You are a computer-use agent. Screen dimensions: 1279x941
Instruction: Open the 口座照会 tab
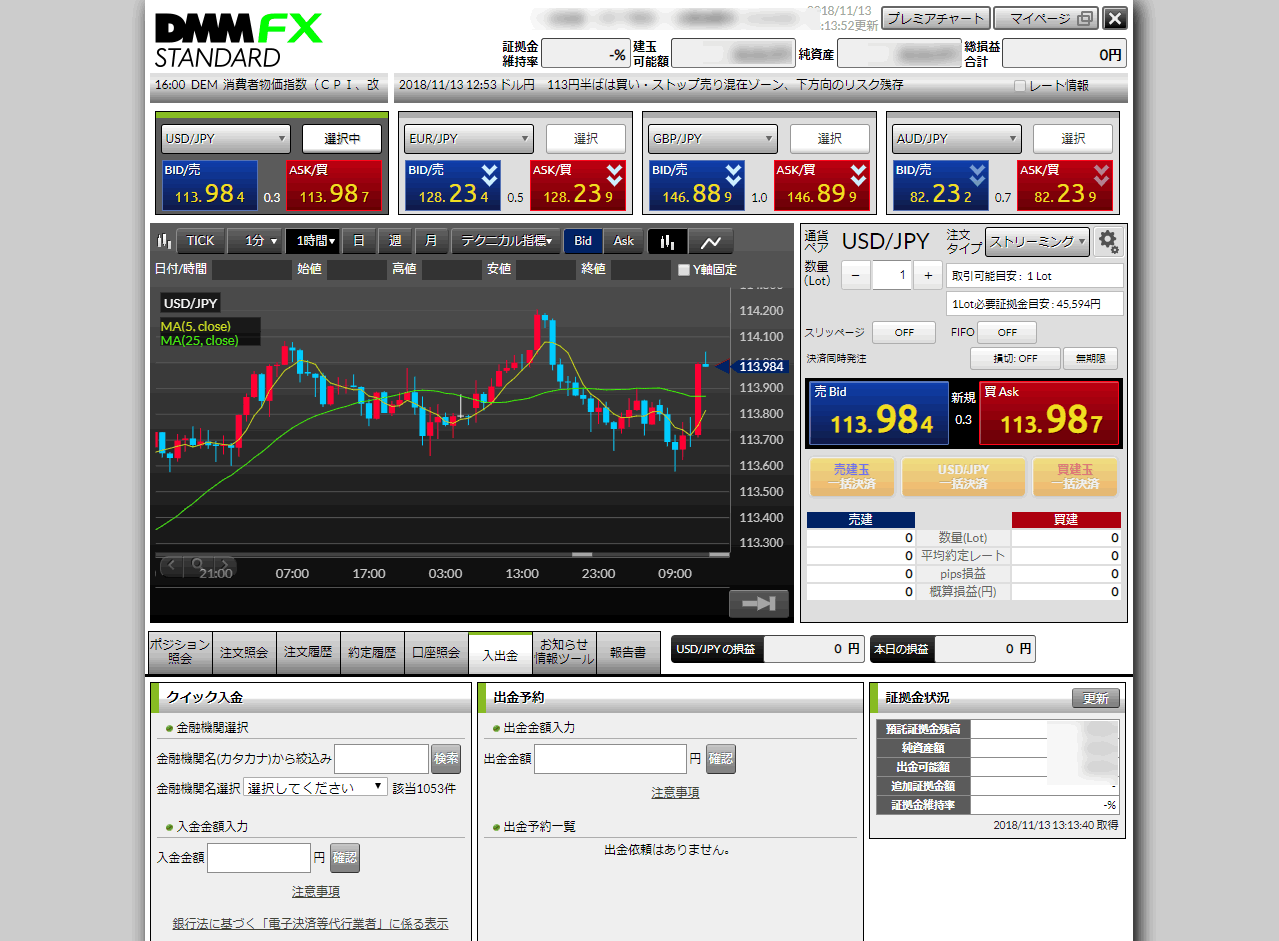point(436,653)
